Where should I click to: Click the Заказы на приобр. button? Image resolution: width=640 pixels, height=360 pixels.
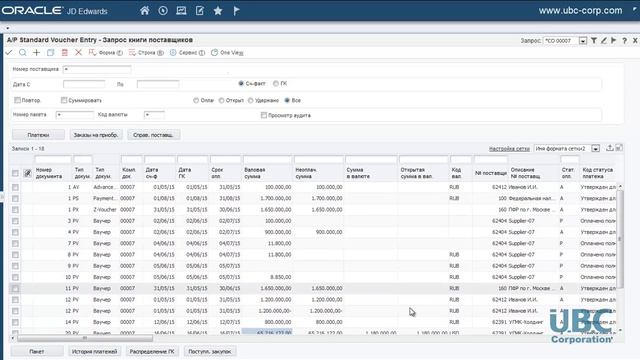96,135
